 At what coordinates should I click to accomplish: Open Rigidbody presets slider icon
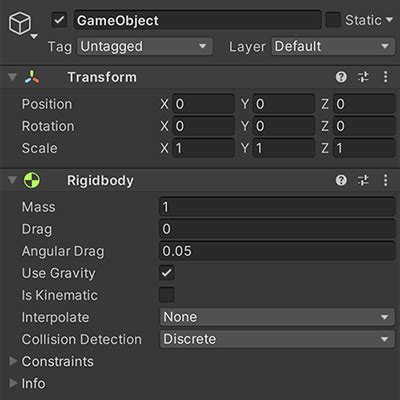point(363,180)
